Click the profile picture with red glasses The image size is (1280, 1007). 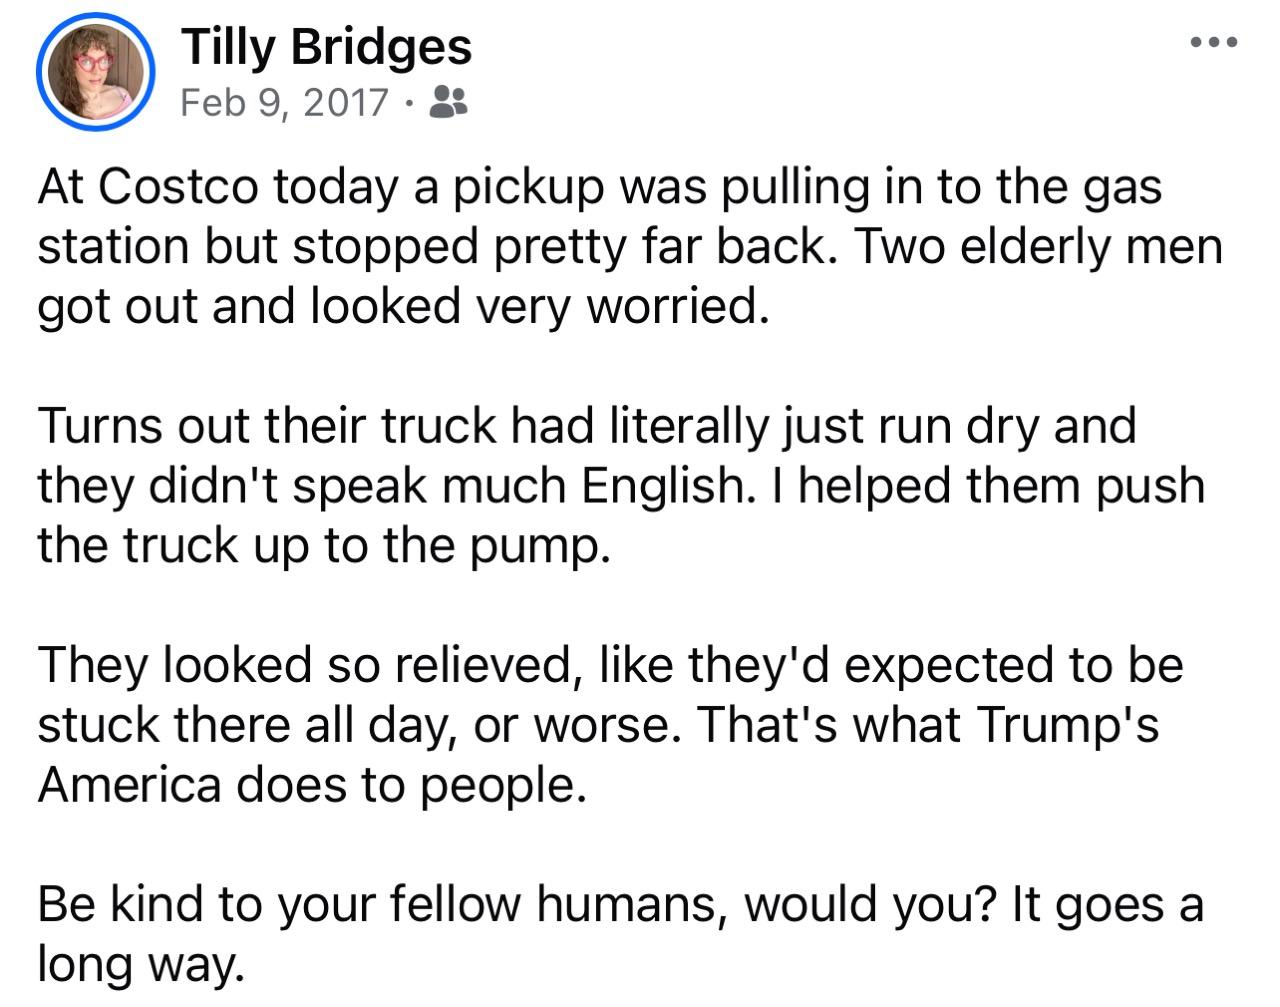tap(90, 72)
